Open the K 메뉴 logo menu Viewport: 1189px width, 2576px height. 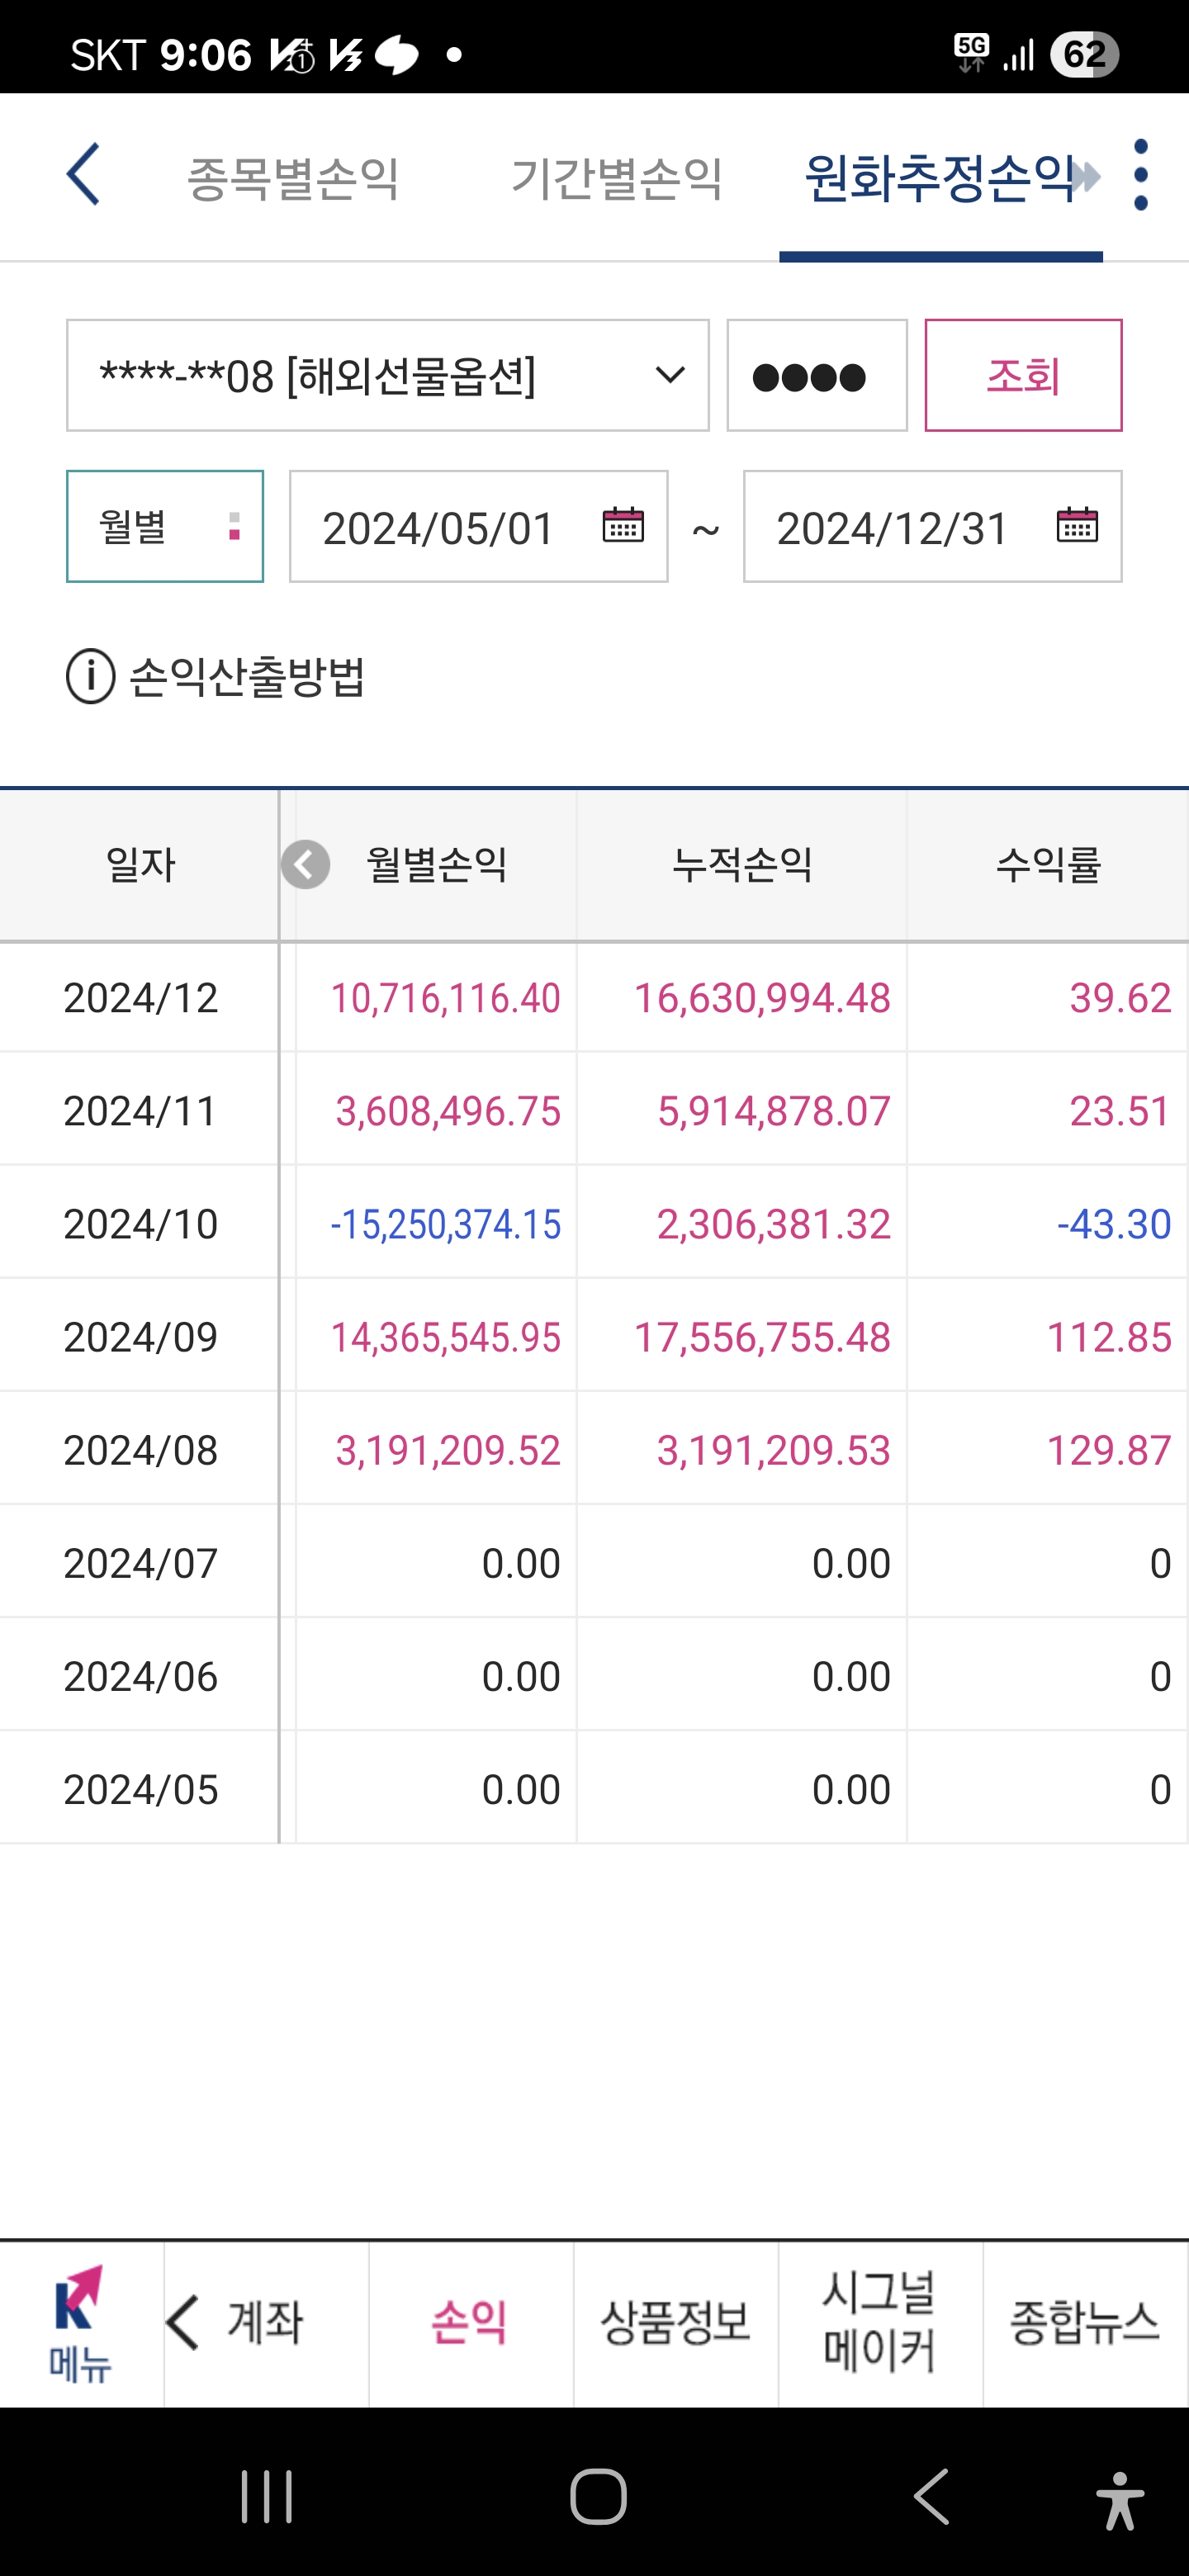80,2323
